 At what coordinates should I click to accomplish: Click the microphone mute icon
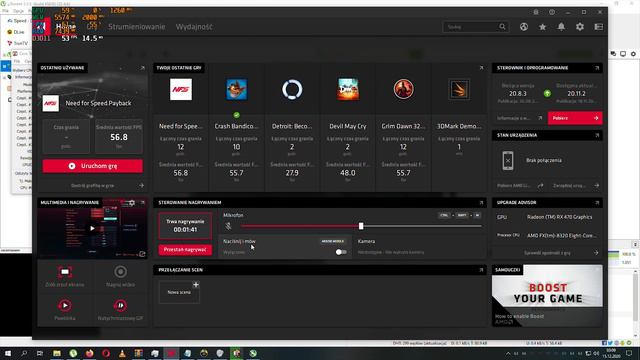pos(229,226)
